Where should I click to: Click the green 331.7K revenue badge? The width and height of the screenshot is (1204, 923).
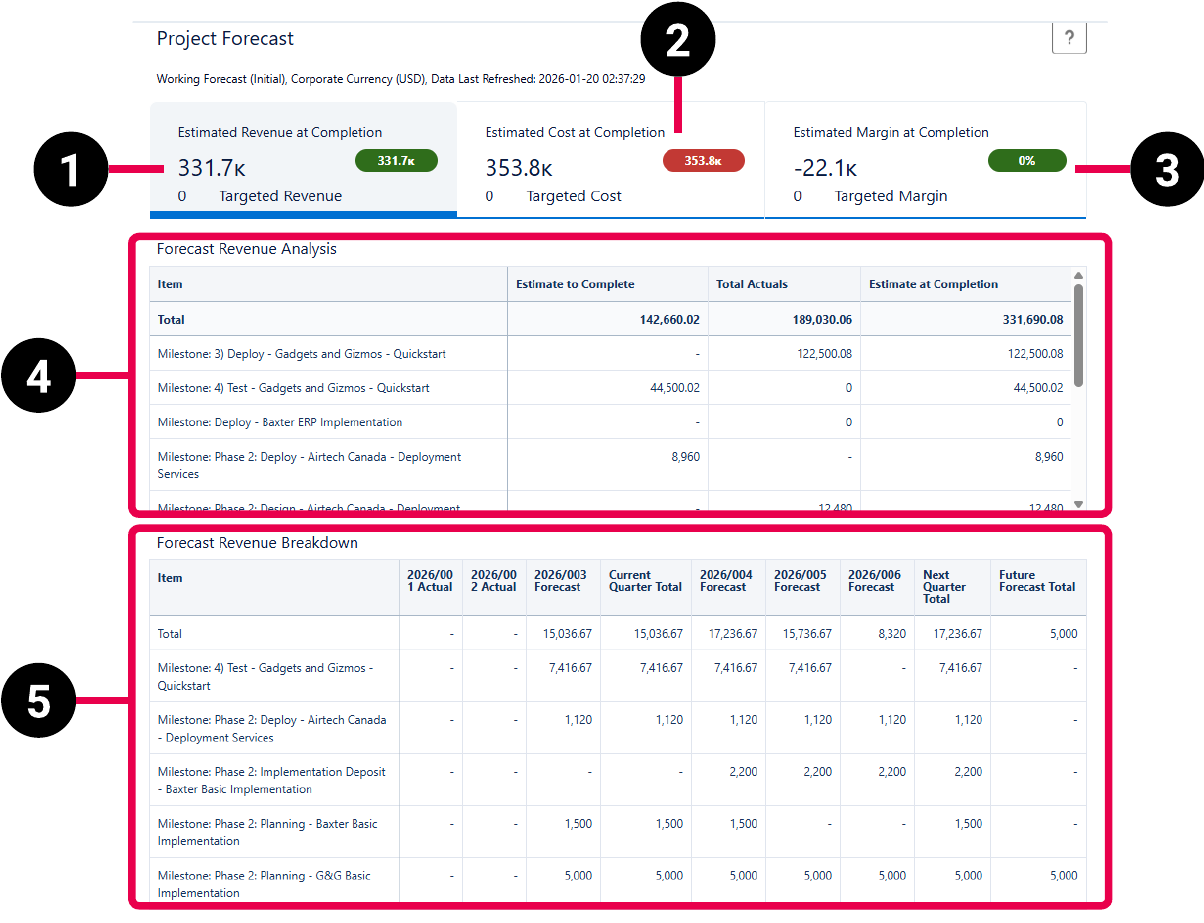tap(396, 159)
